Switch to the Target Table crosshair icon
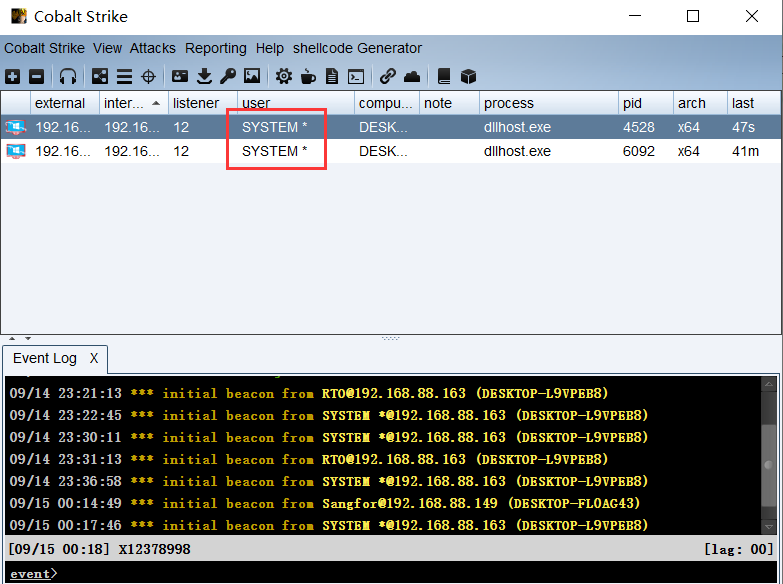Image resolution: width=783 pixels, height=584 pixels. pyautogui.click(x=148, y=76)
